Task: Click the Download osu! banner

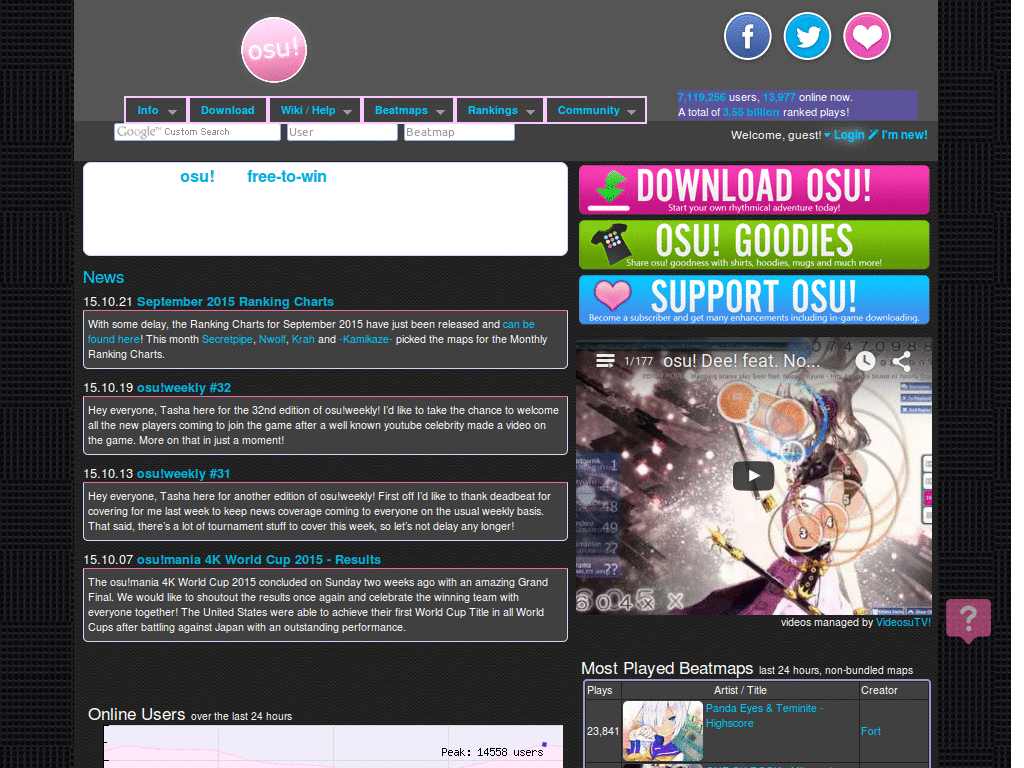Action: tap(753, 189)
